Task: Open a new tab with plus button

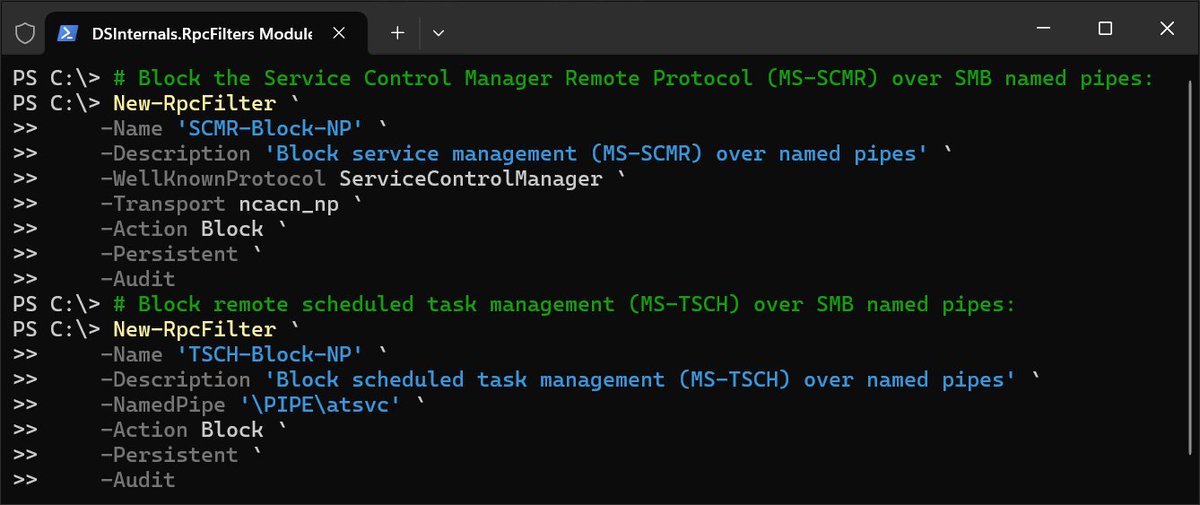Action: 397,33
